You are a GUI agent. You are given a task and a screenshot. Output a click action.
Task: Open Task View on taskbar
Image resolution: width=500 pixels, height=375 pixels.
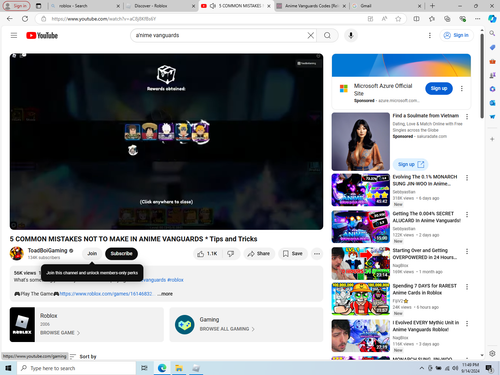point(144,368)
